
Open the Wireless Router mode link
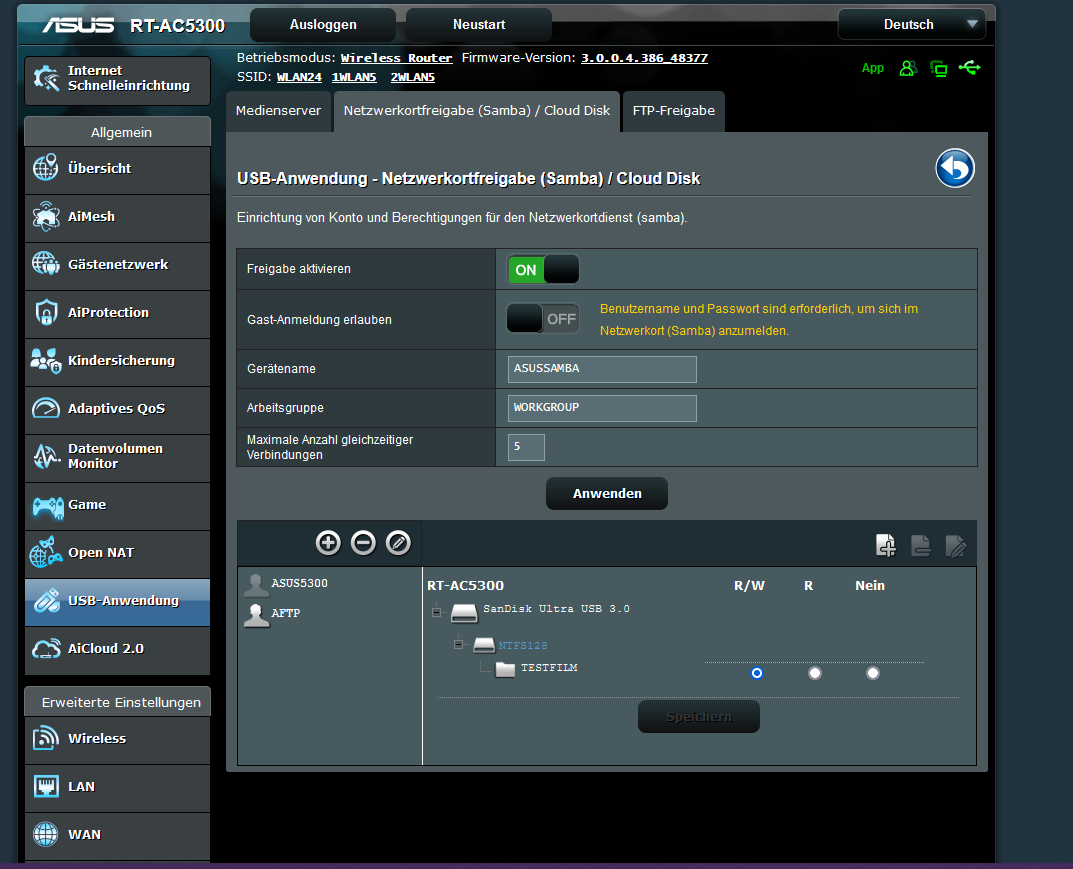point(396,58)
